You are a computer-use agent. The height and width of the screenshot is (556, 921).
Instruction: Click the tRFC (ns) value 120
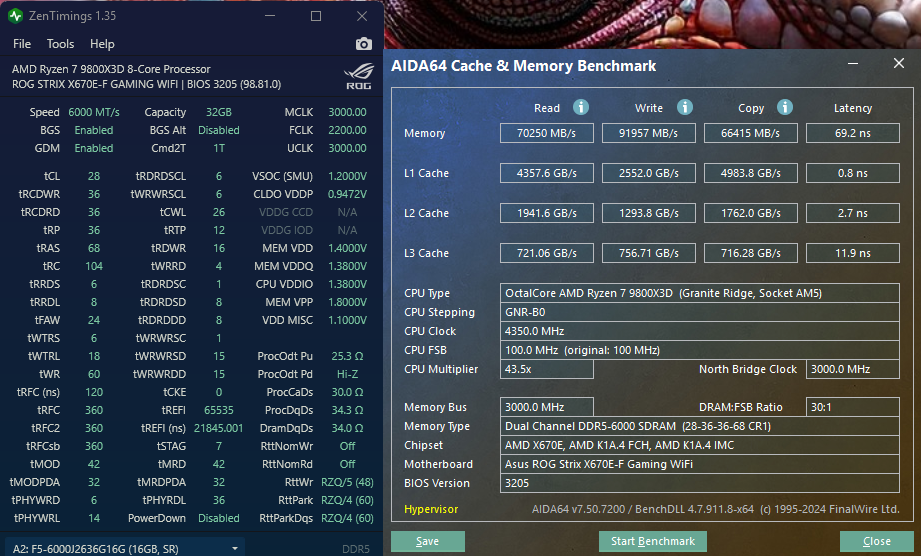[94, 392]
